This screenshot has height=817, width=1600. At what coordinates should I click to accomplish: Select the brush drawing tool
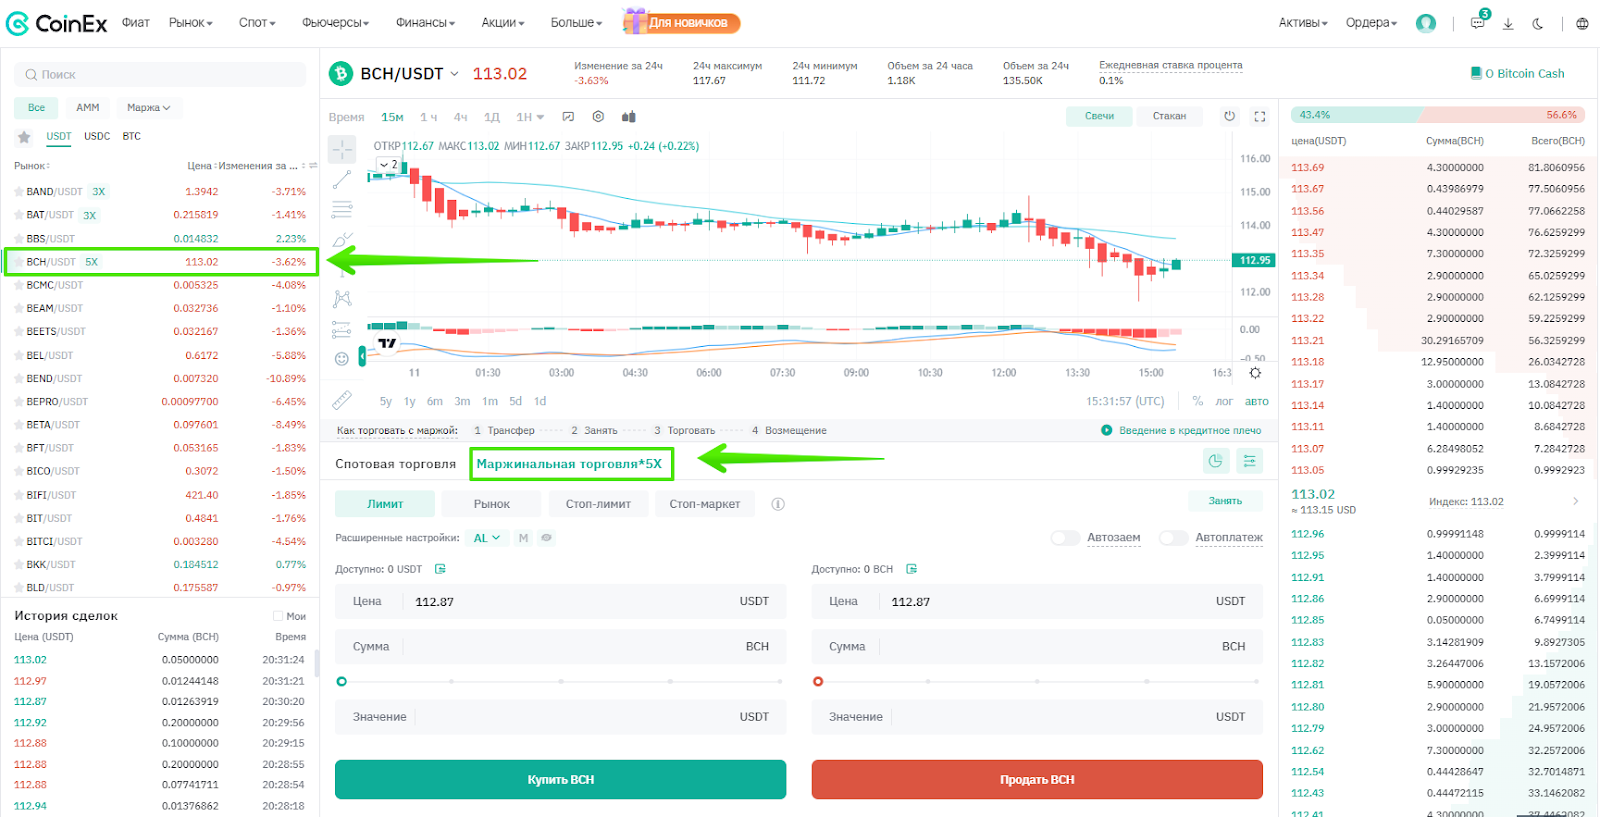point(342,240)
